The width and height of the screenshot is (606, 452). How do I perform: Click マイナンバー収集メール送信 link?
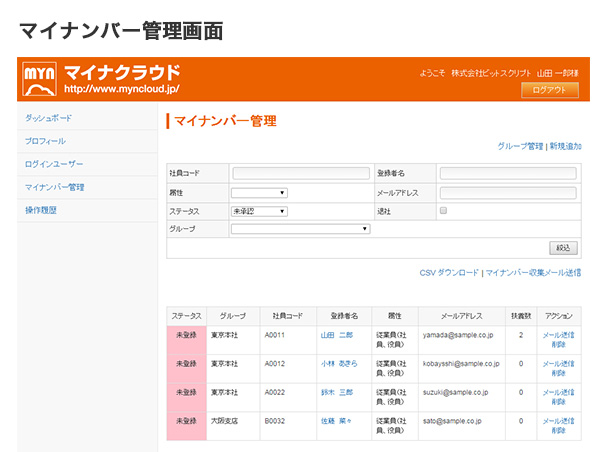click(533, 272)
